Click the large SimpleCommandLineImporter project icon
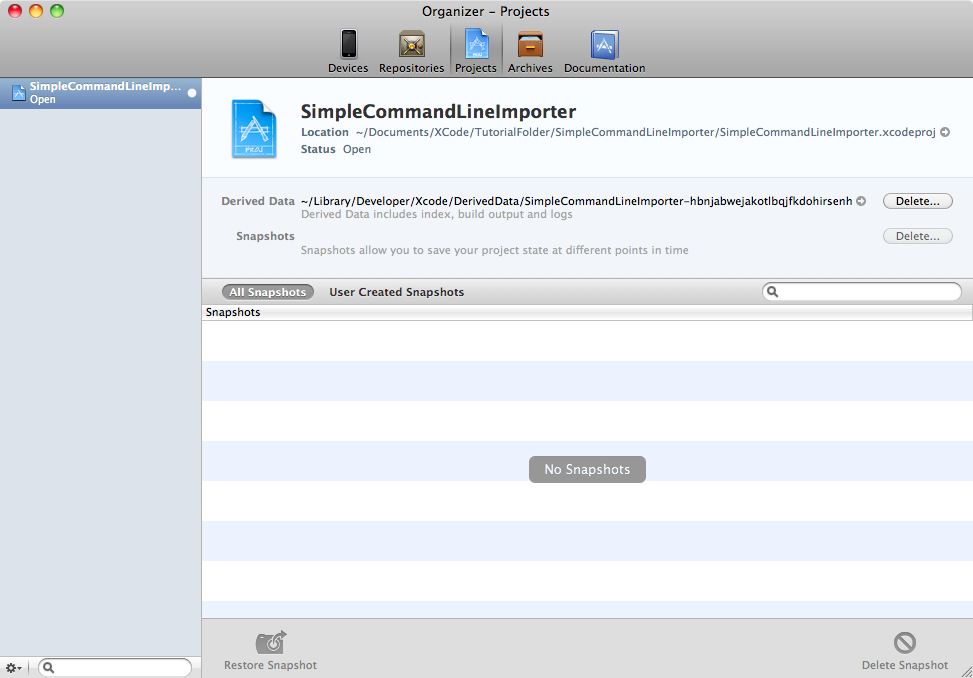Image resolution: width=973 pixels, height=678 pixels. click(x=253, y=127)
